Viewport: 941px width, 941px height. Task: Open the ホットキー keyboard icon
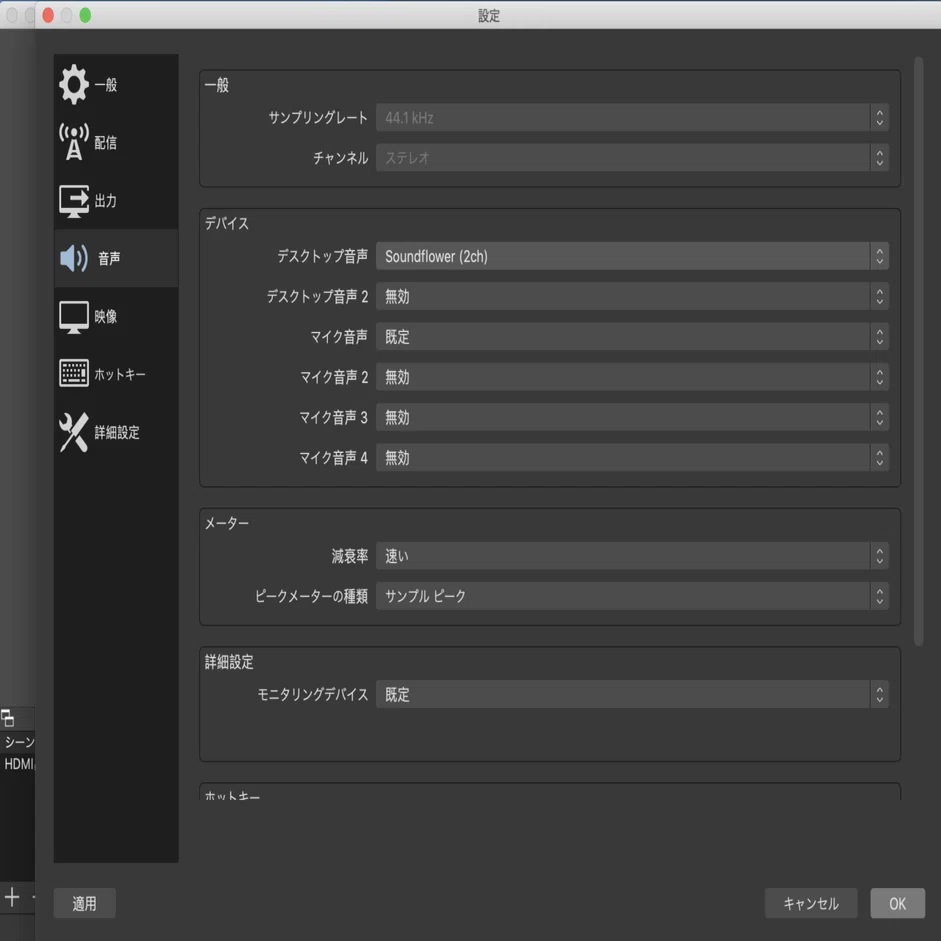point(74,374)
